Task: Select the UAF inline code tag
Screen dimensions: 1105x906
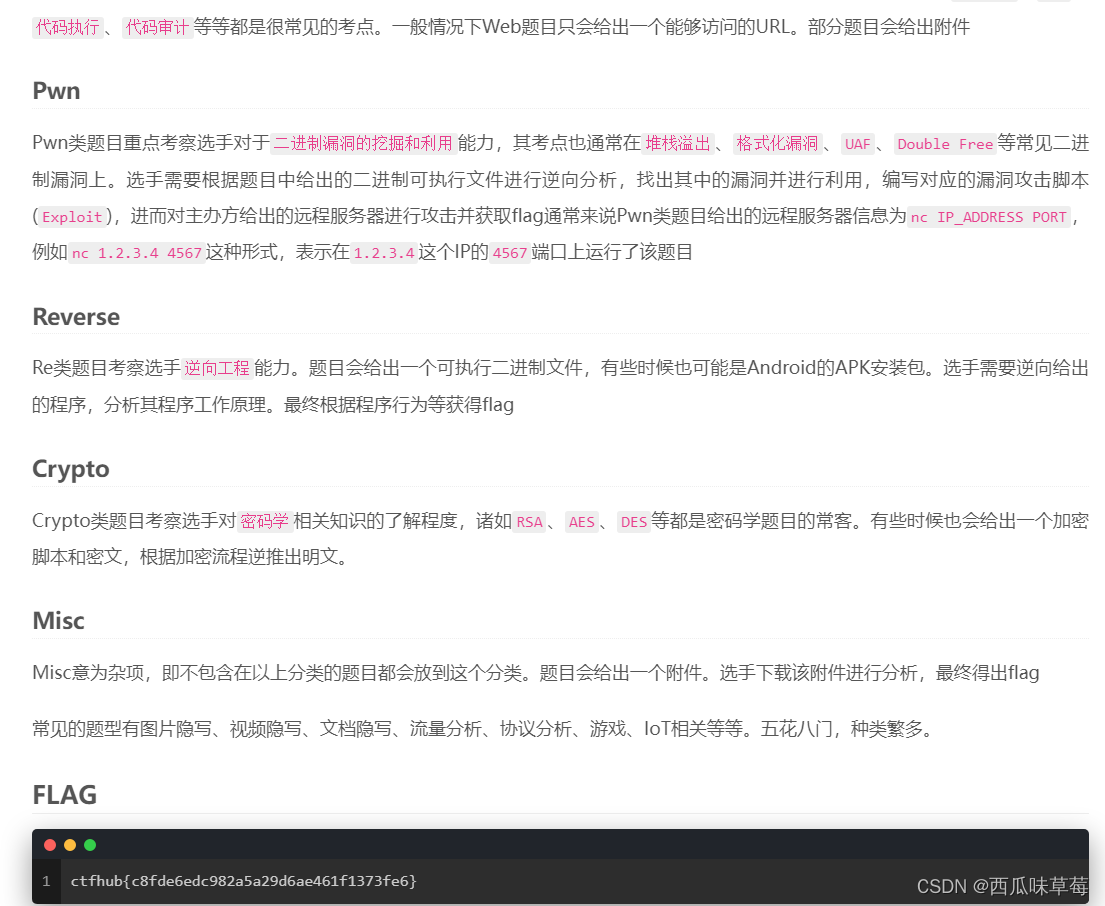Action: click(x=858, y=144)
